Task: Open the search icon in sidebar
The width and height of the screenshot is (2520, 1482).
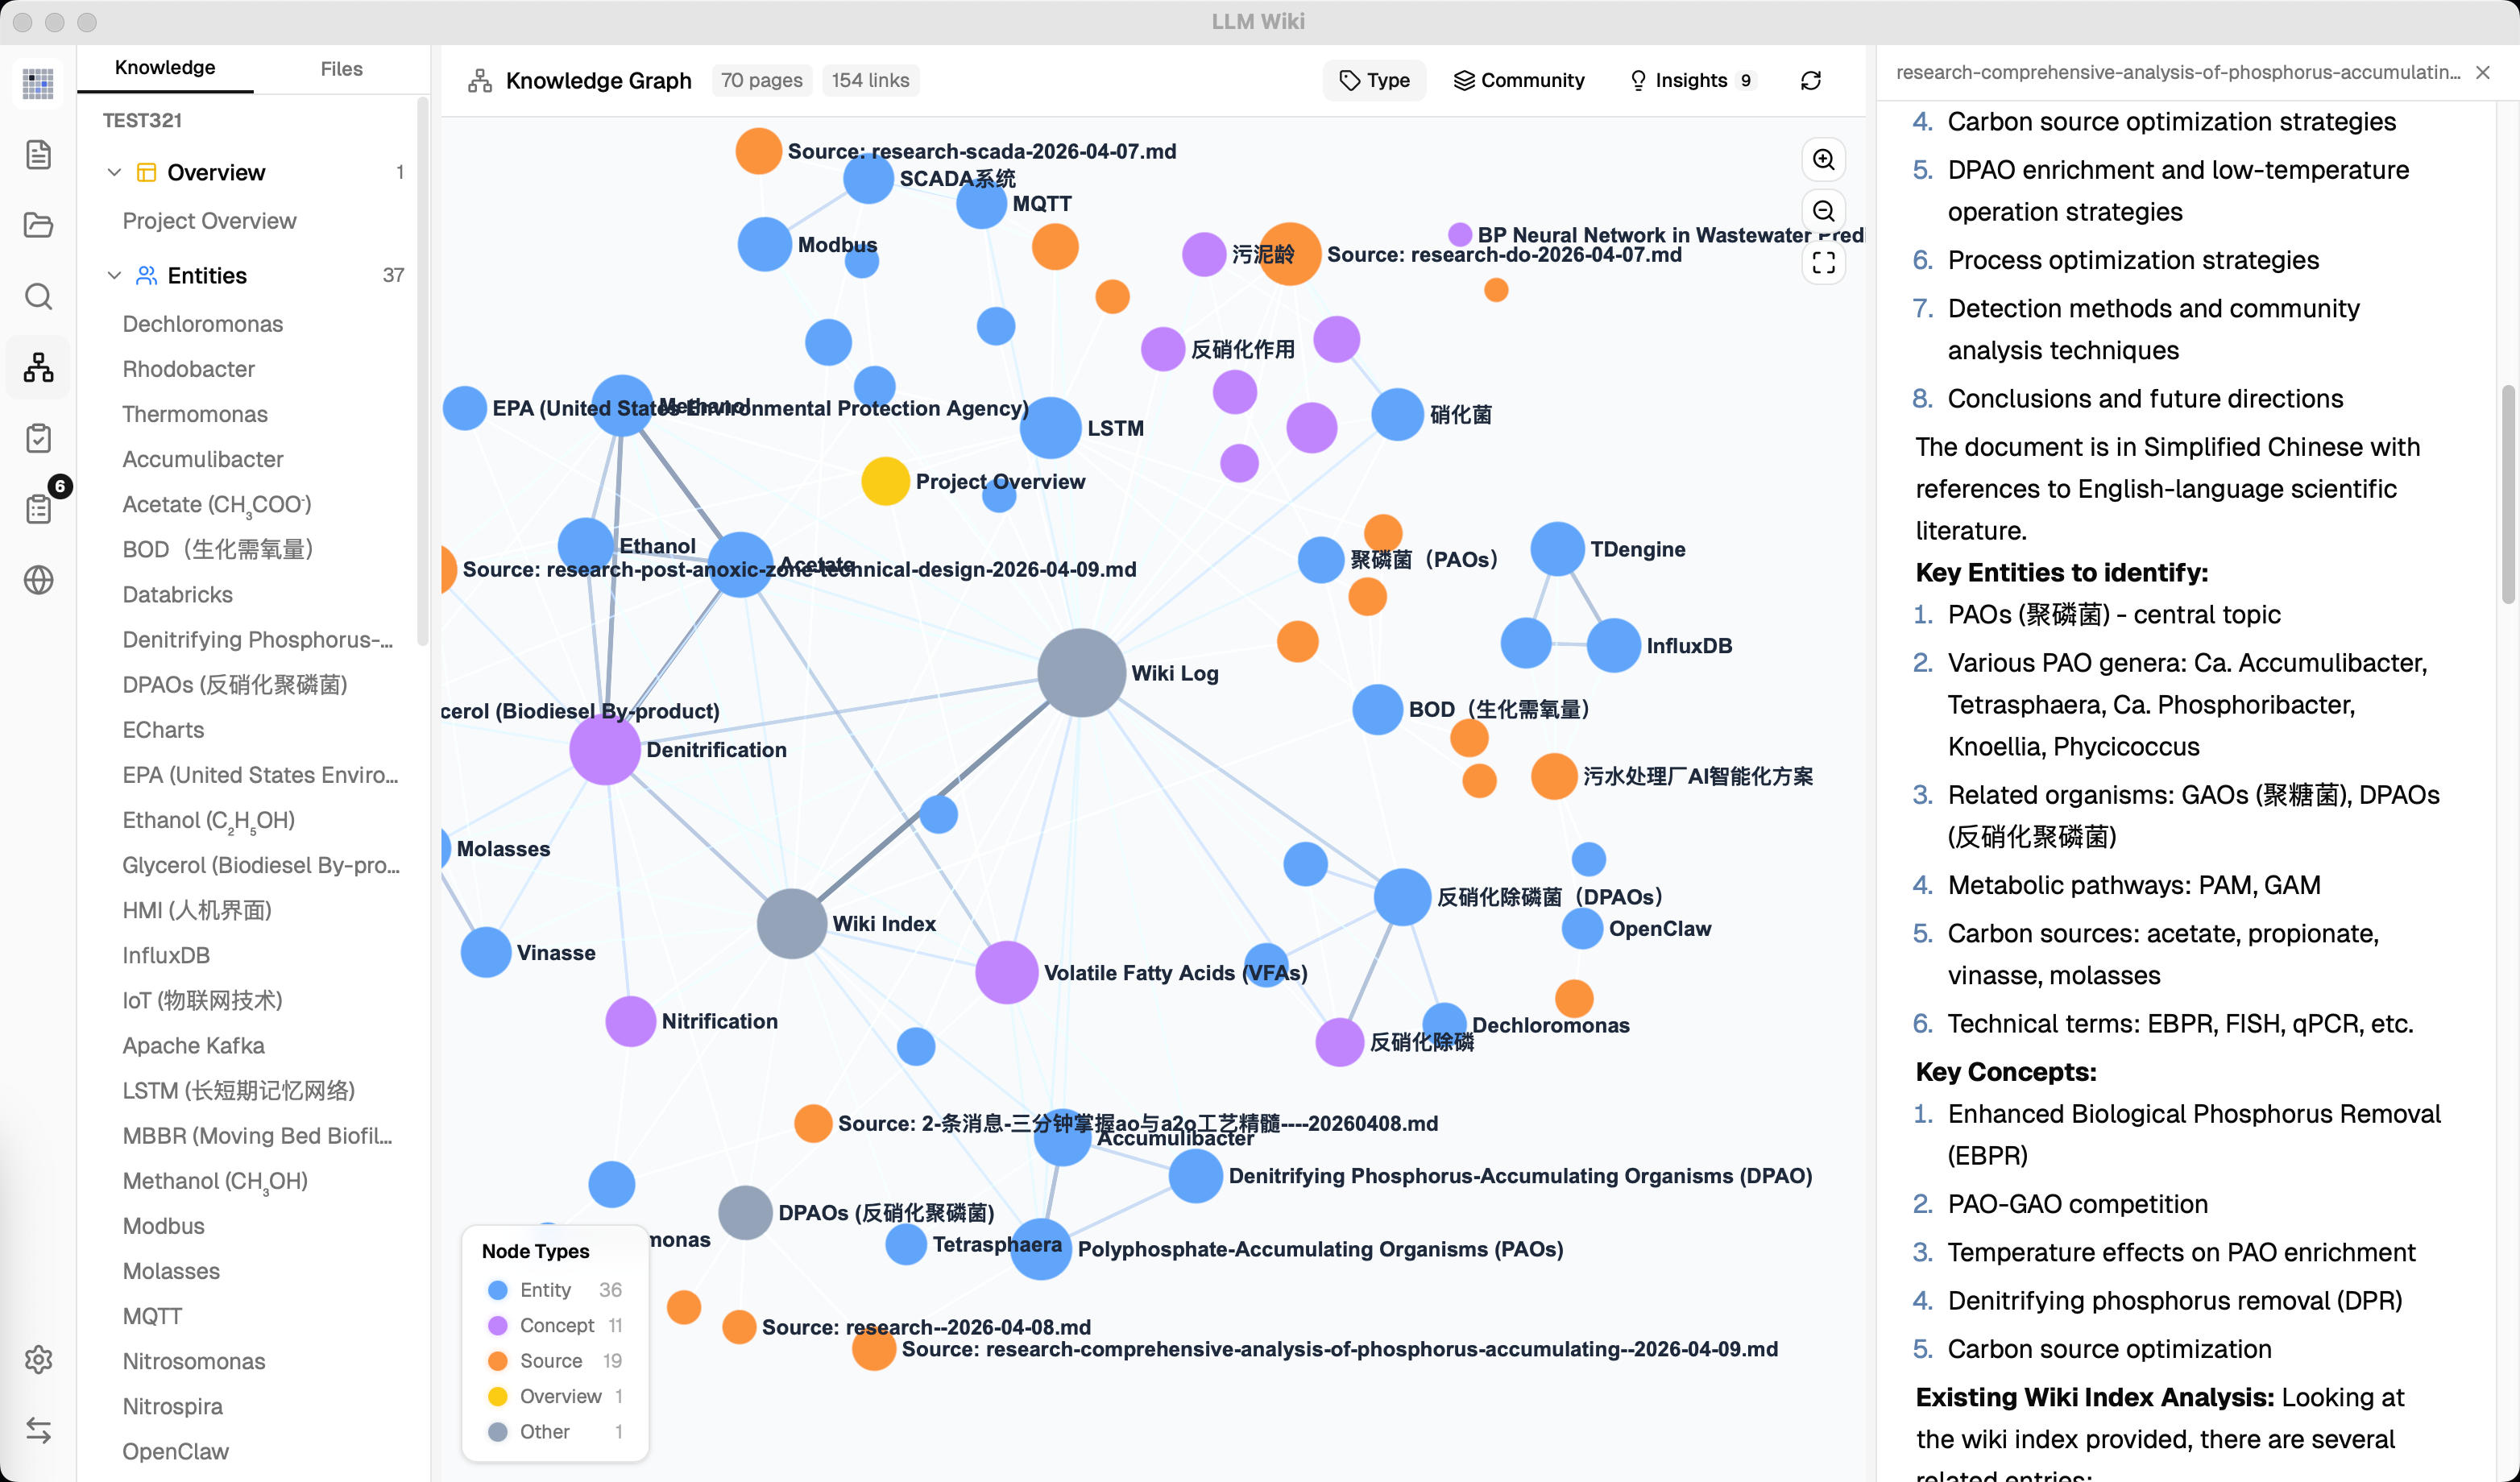Action: (x=38, y=296)
